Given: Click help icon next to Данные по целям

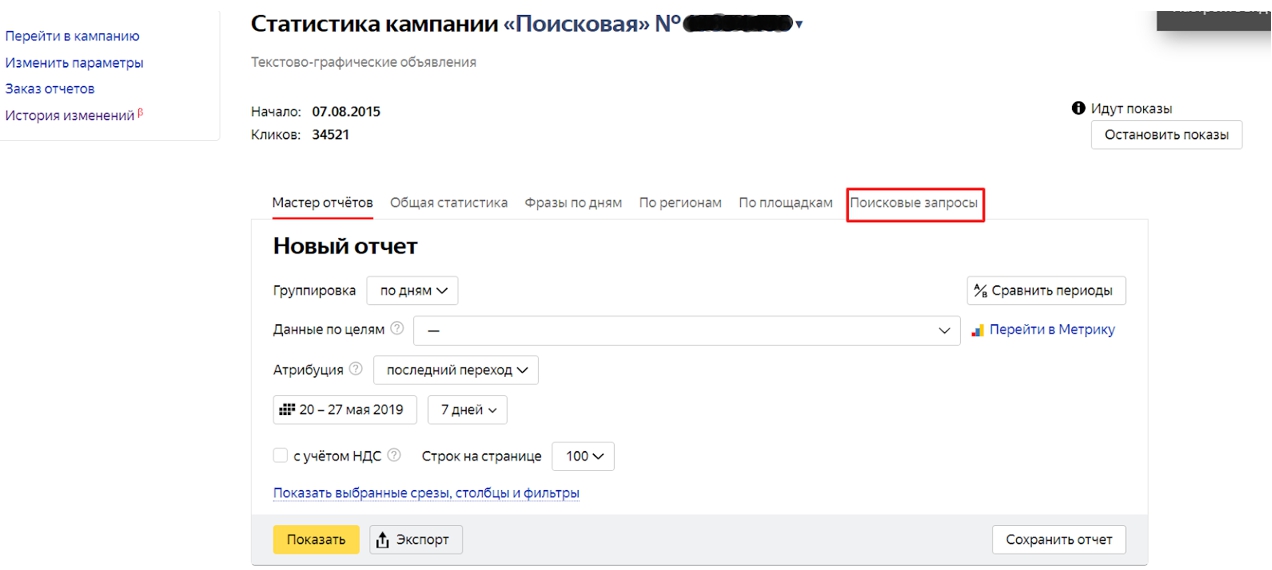Looking at the screenshot, I should [x=397, y=329].
